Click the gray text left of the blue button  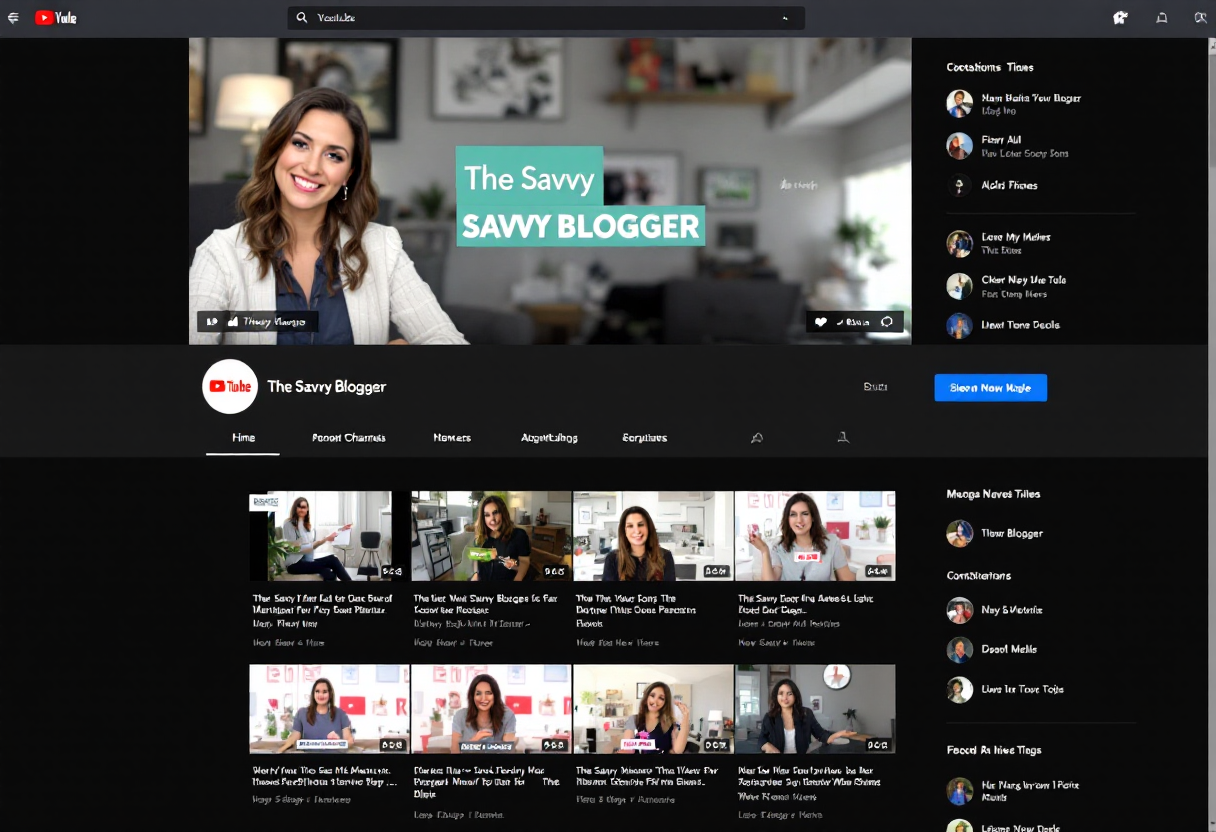click(875, 387)
